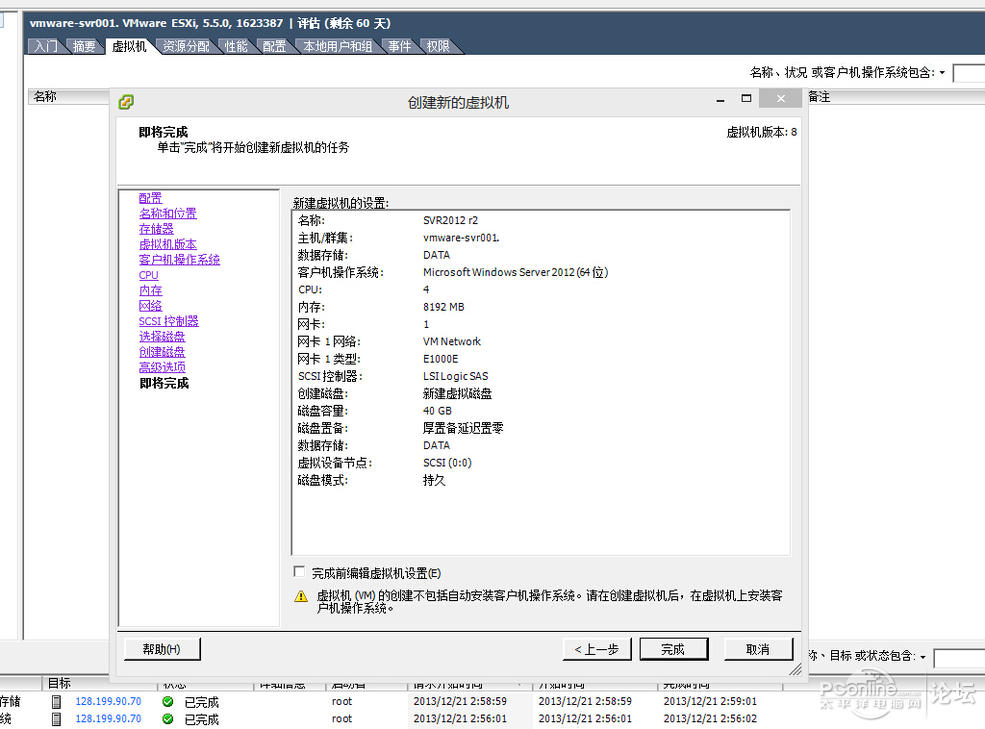985x729 pixels.
Task: Click the 完成 button to finish
Action: click(673, 649)
